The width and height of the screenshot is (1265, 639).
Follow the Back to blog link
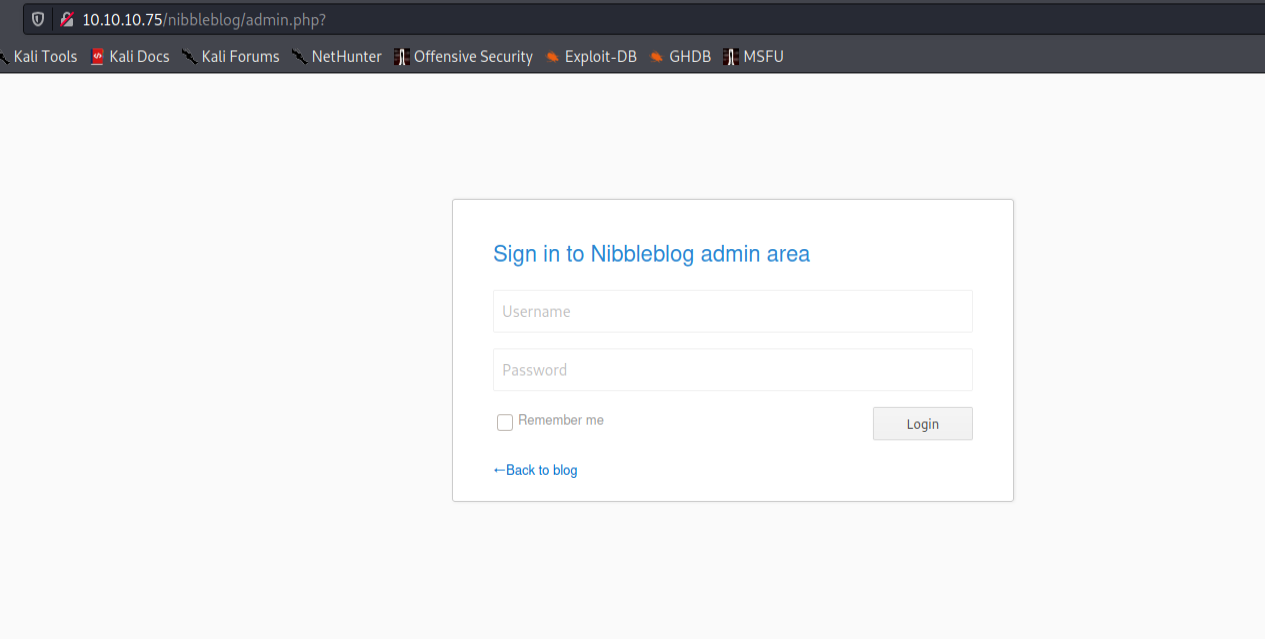point(535,469)
